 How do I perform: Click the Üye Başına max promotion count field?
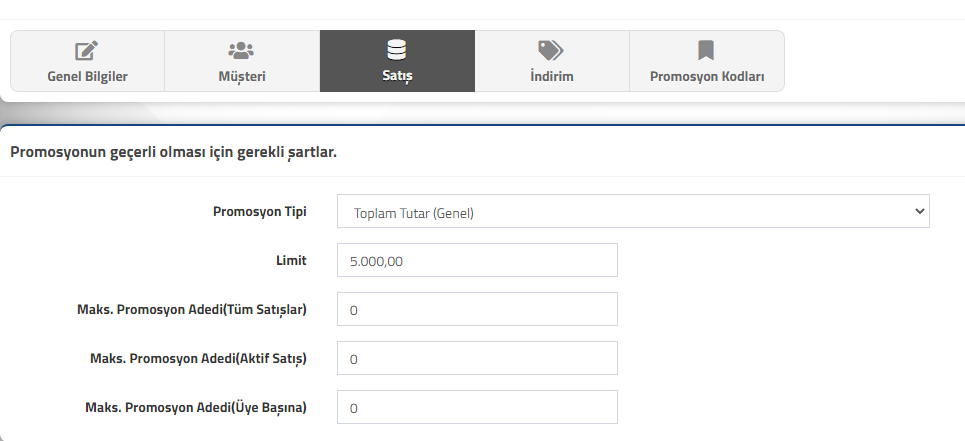(x=477, y=407)
